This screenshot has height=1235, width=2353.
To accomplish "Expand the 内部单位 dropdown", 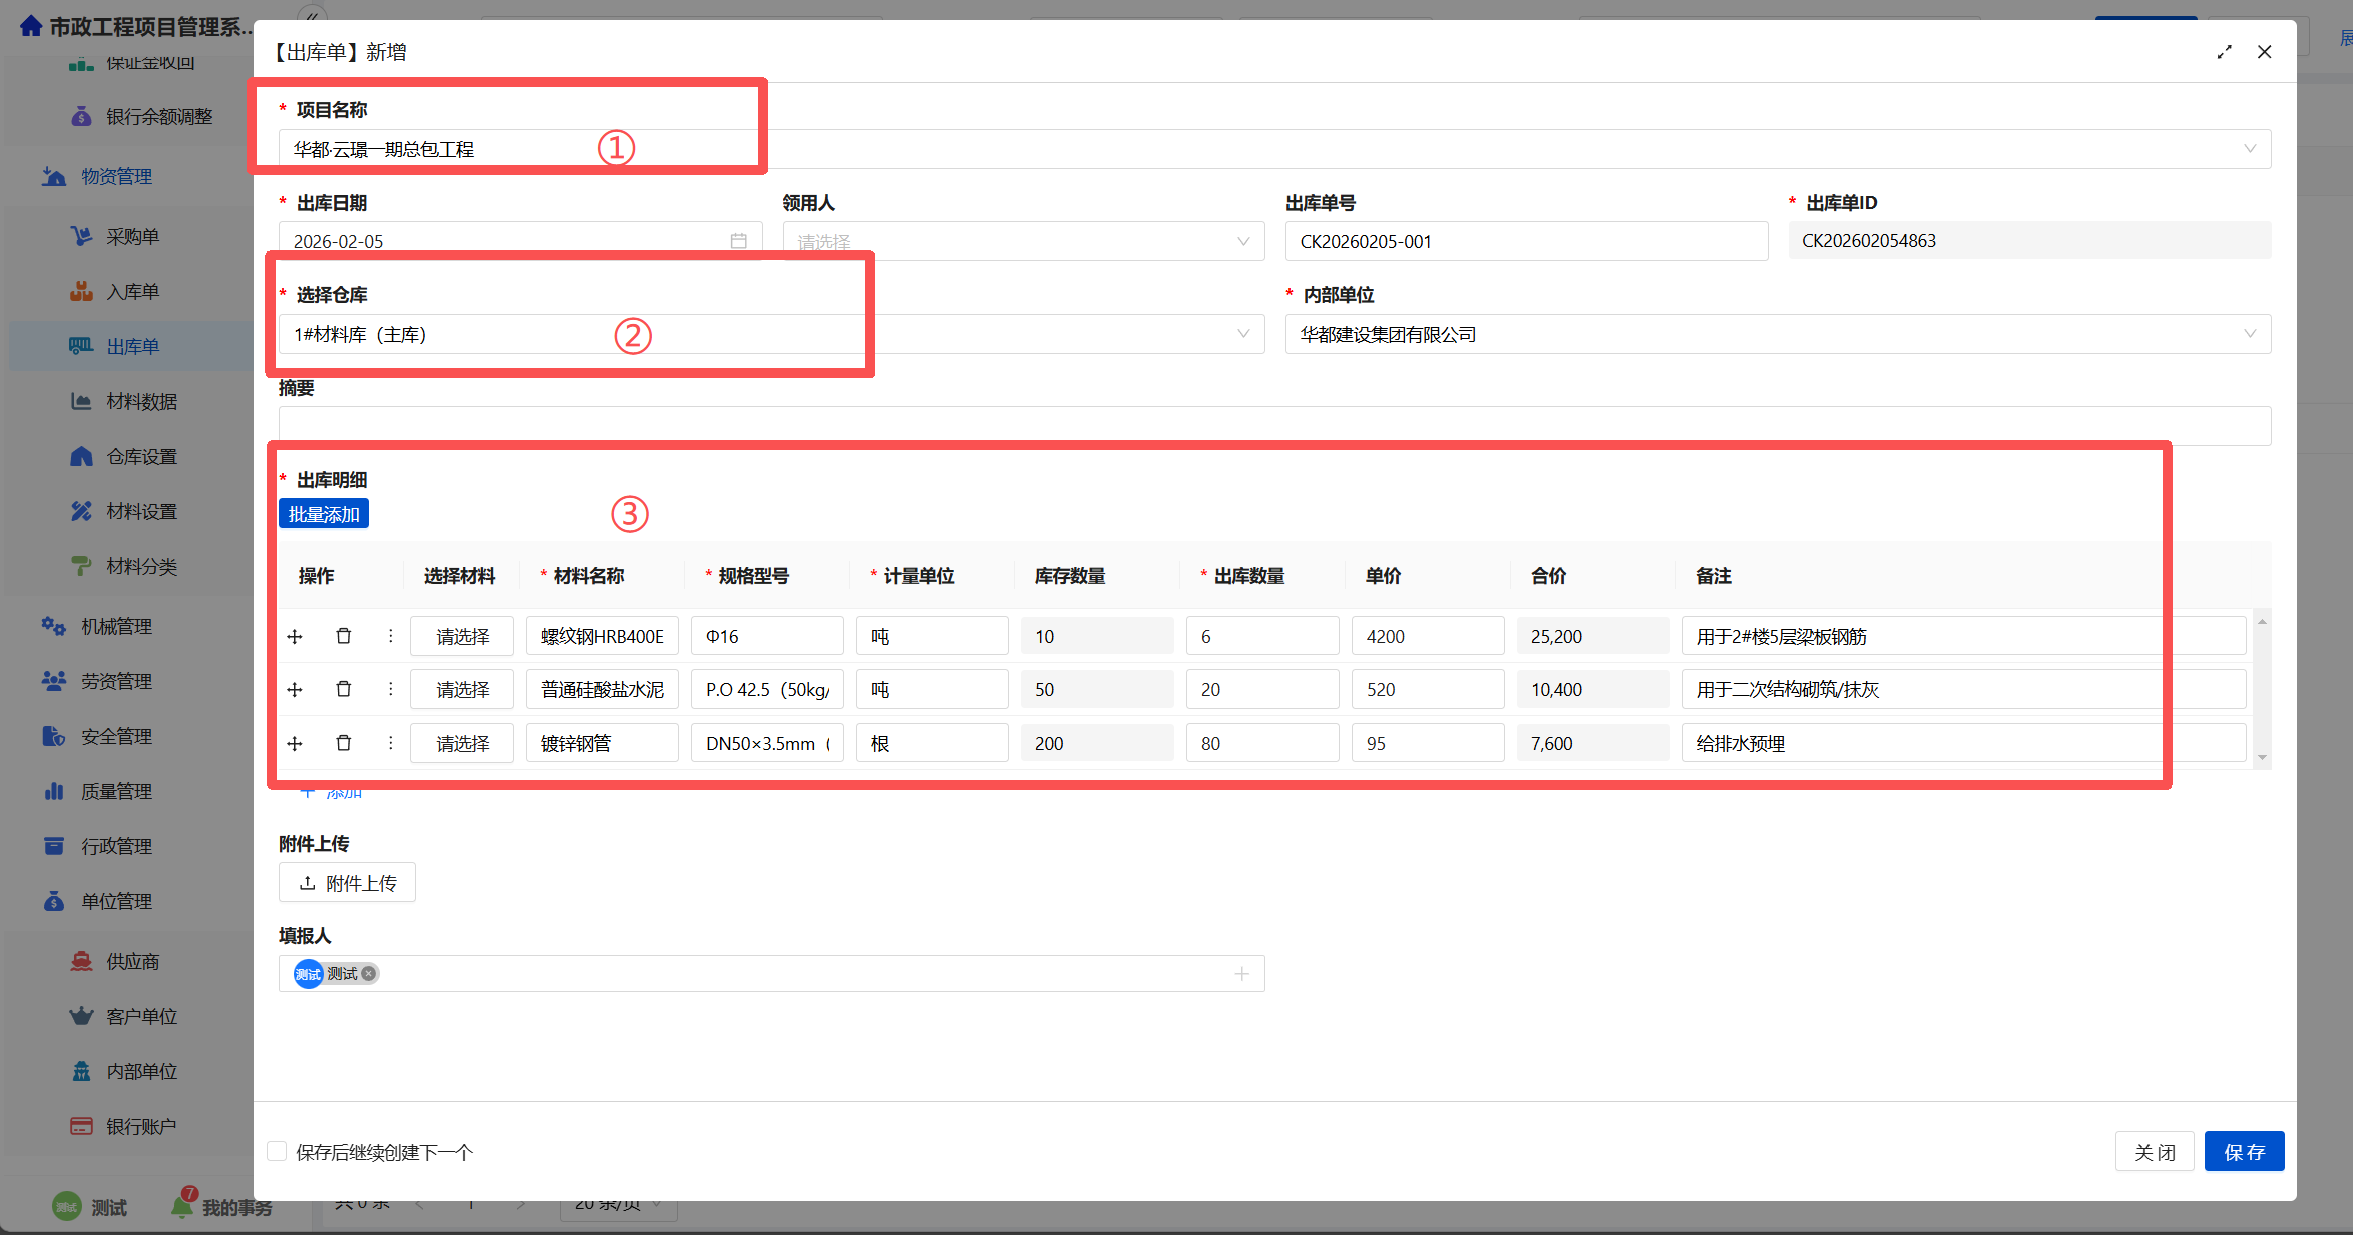I will click(x=2249, y=334).
